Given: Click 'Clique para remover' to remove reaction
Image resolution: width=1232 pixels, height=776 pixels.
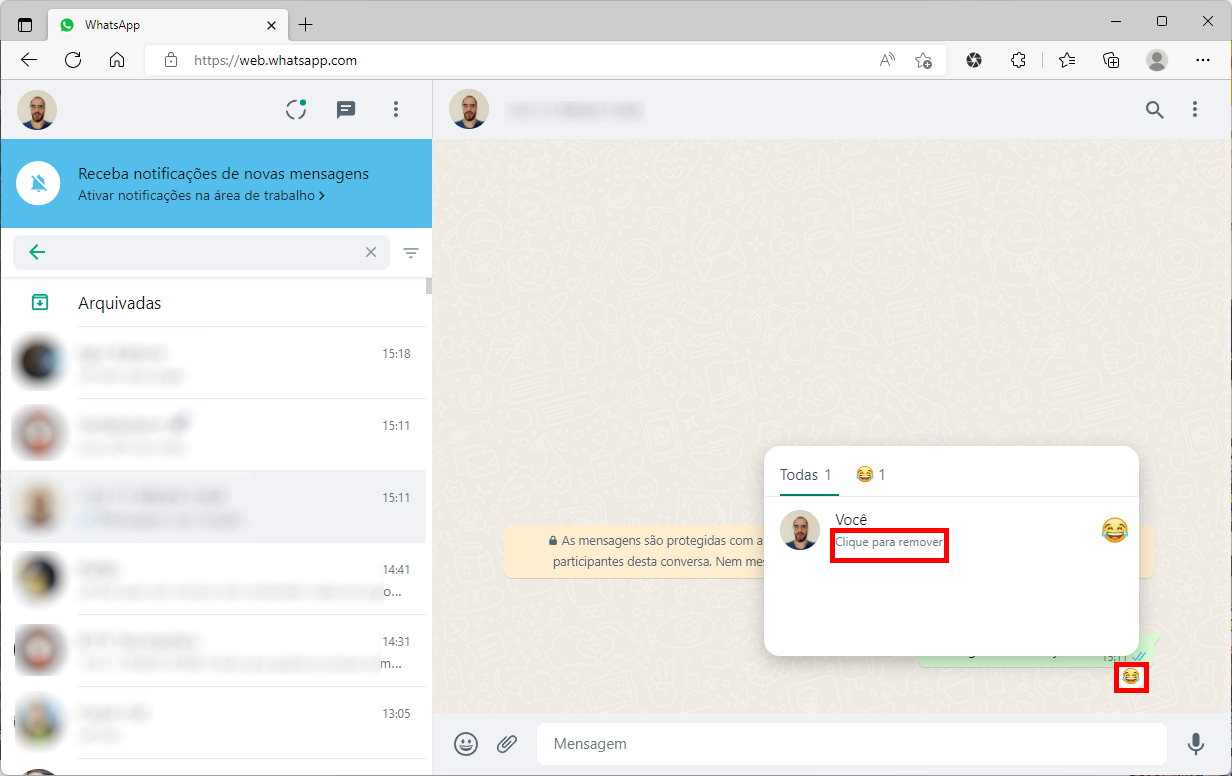Looking at the screenshot, I should coord(889,541).
